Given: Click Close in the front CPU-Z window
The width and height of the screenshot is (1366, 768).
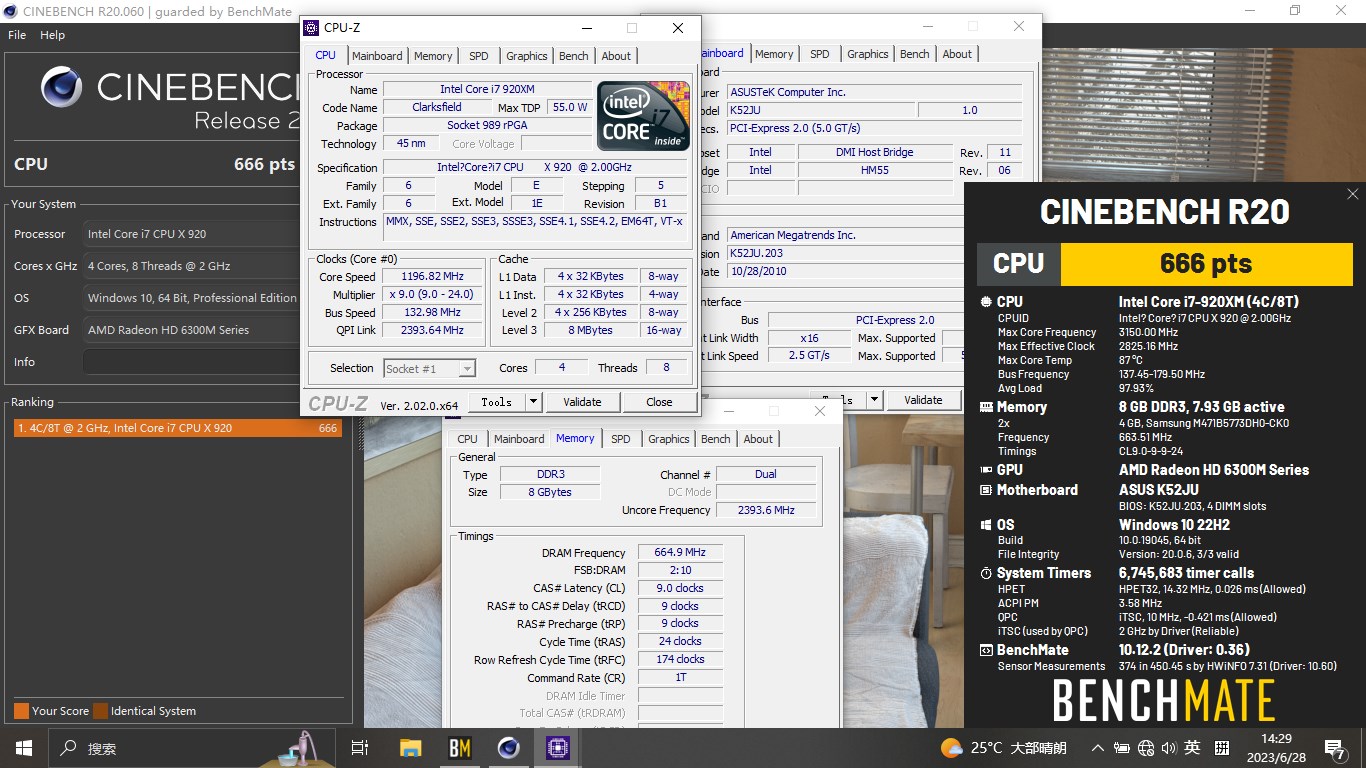Looking at the screenshot, I should [x=659, y=402].
